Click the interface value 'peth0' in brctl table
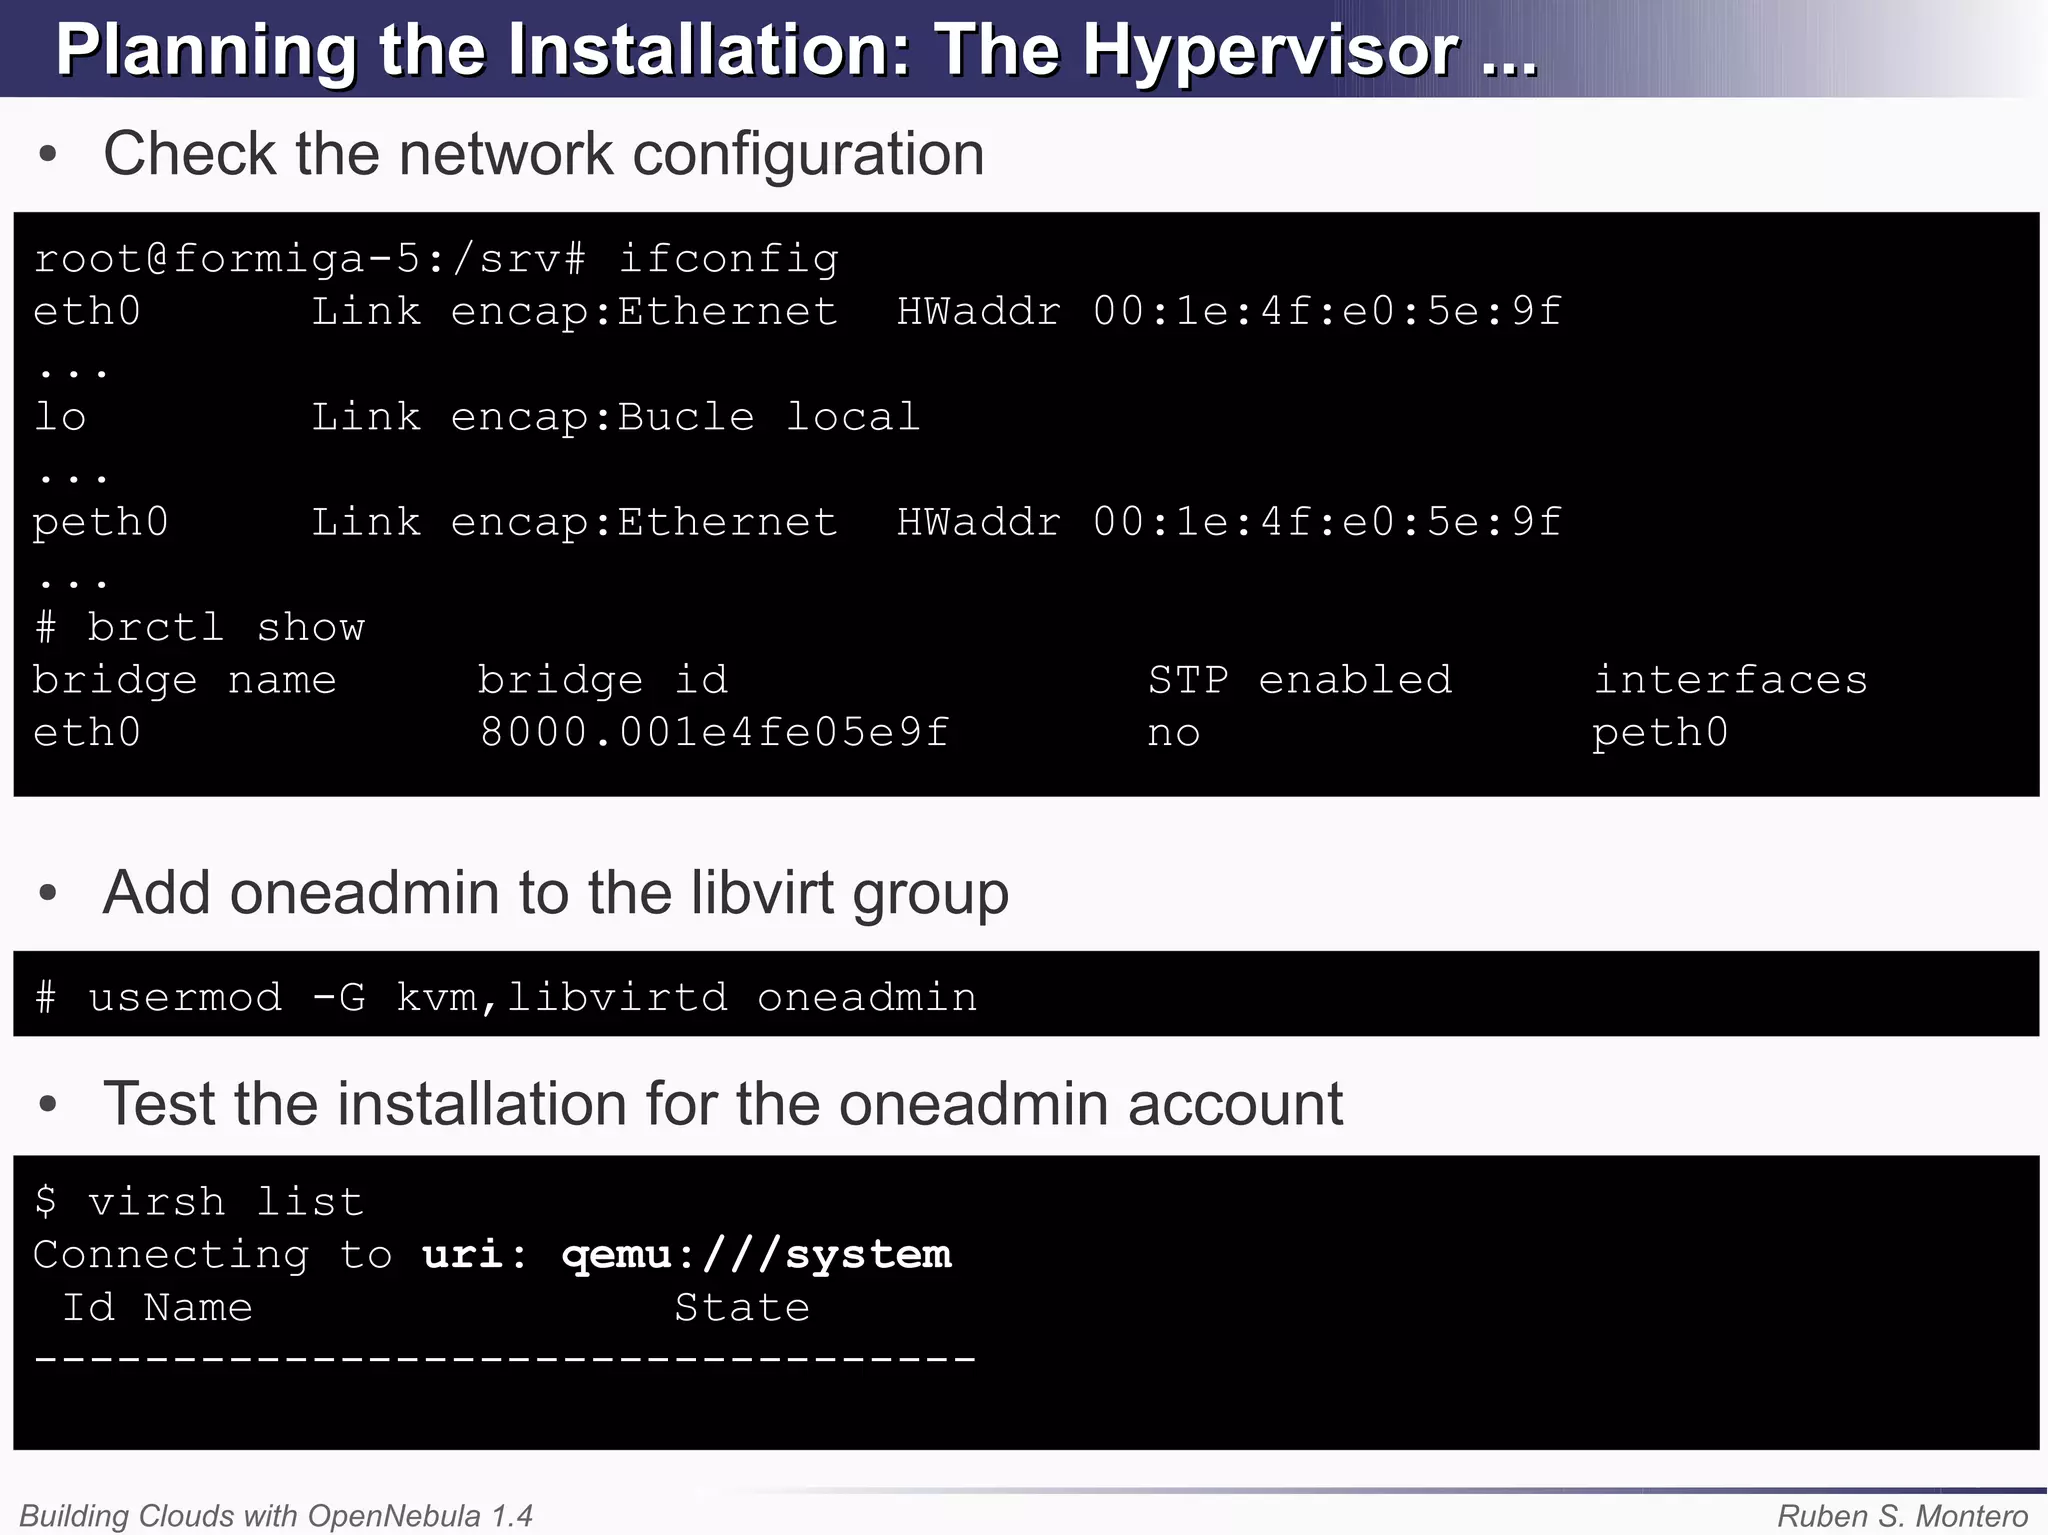 click(1660, 733)
